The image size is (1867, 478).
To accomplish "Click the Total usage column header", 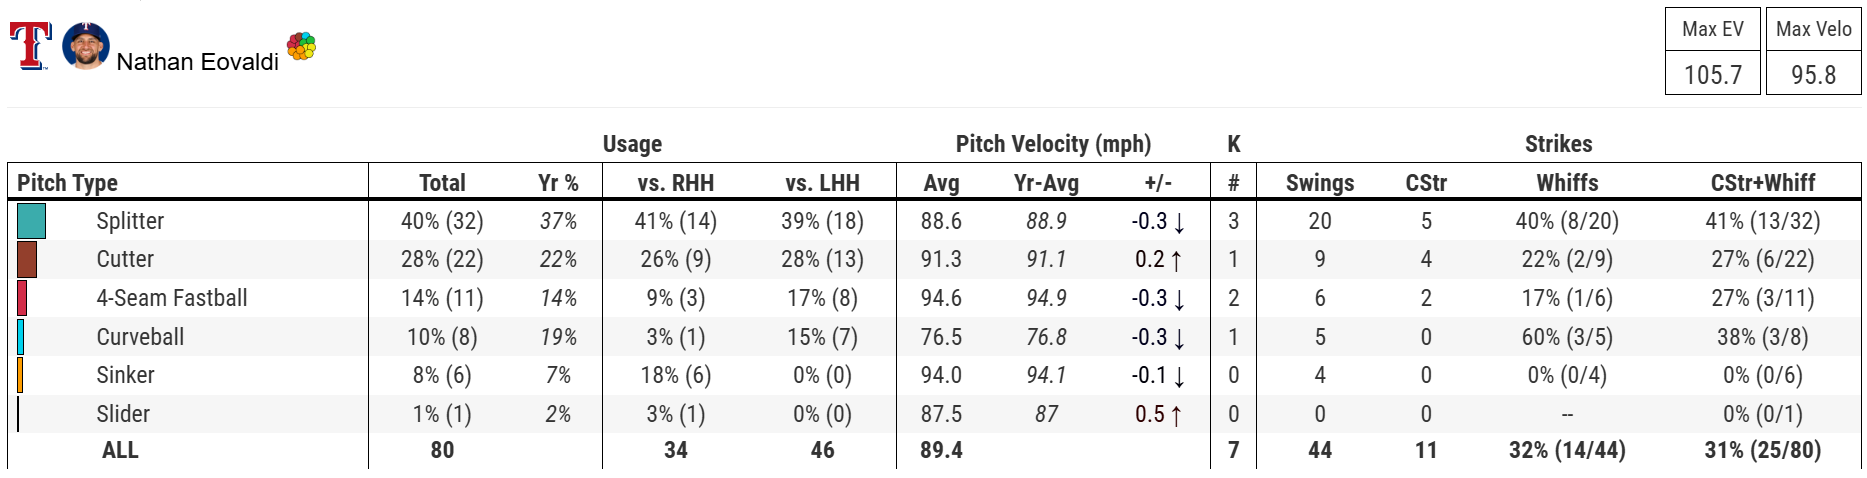I will (x=442, y=183).
